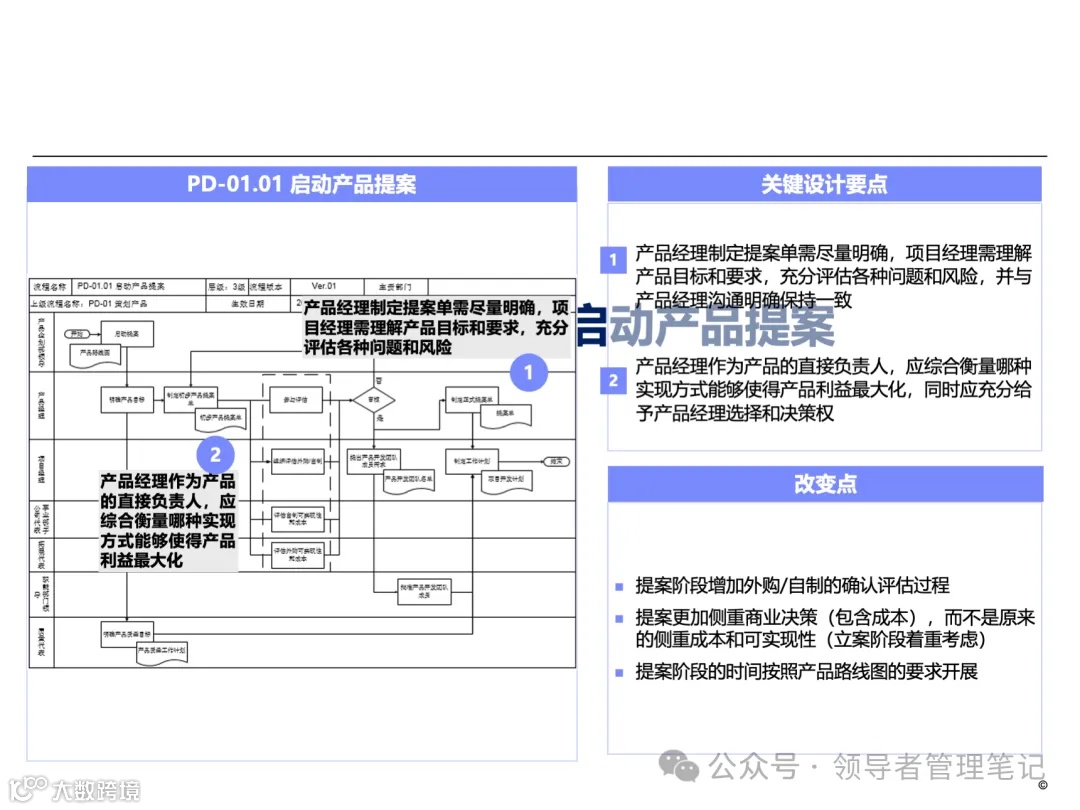Click the 开始 start oval shape
This screenshot has height=810, width=1080.
point(77,332)
